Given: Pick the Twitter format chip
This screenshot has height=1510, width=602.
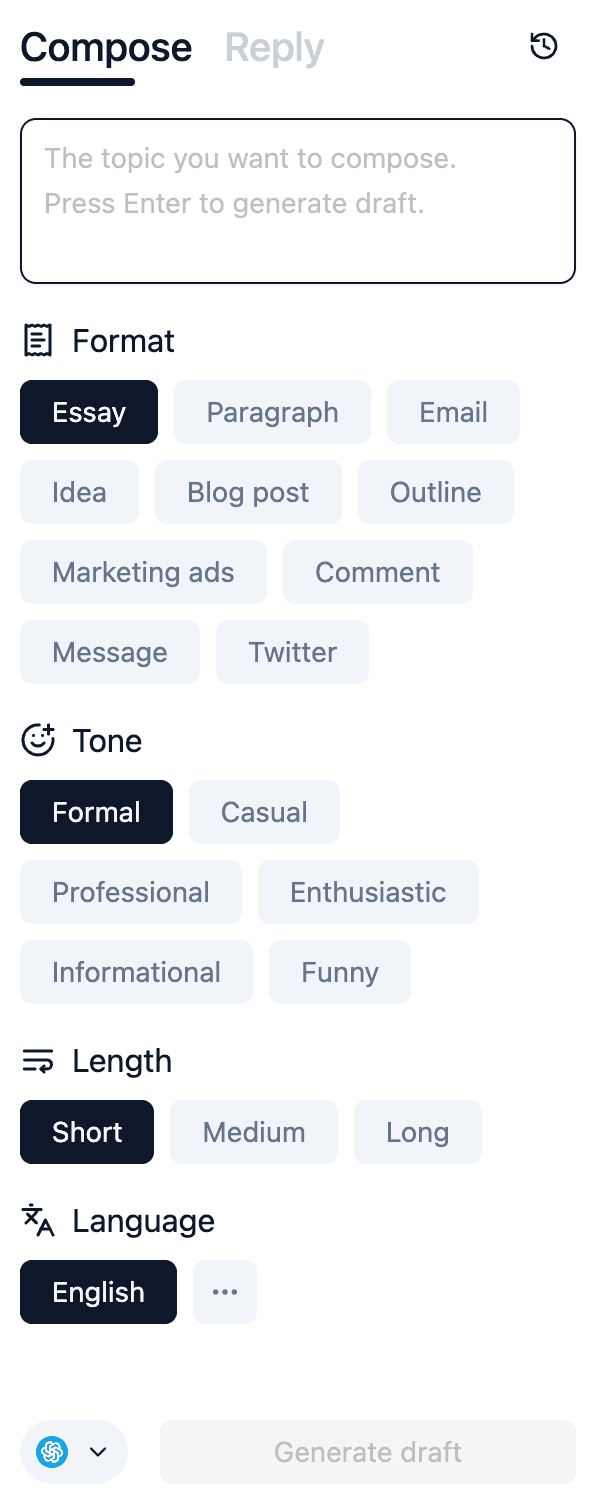Looking at the screenshot, I should 292,652.
